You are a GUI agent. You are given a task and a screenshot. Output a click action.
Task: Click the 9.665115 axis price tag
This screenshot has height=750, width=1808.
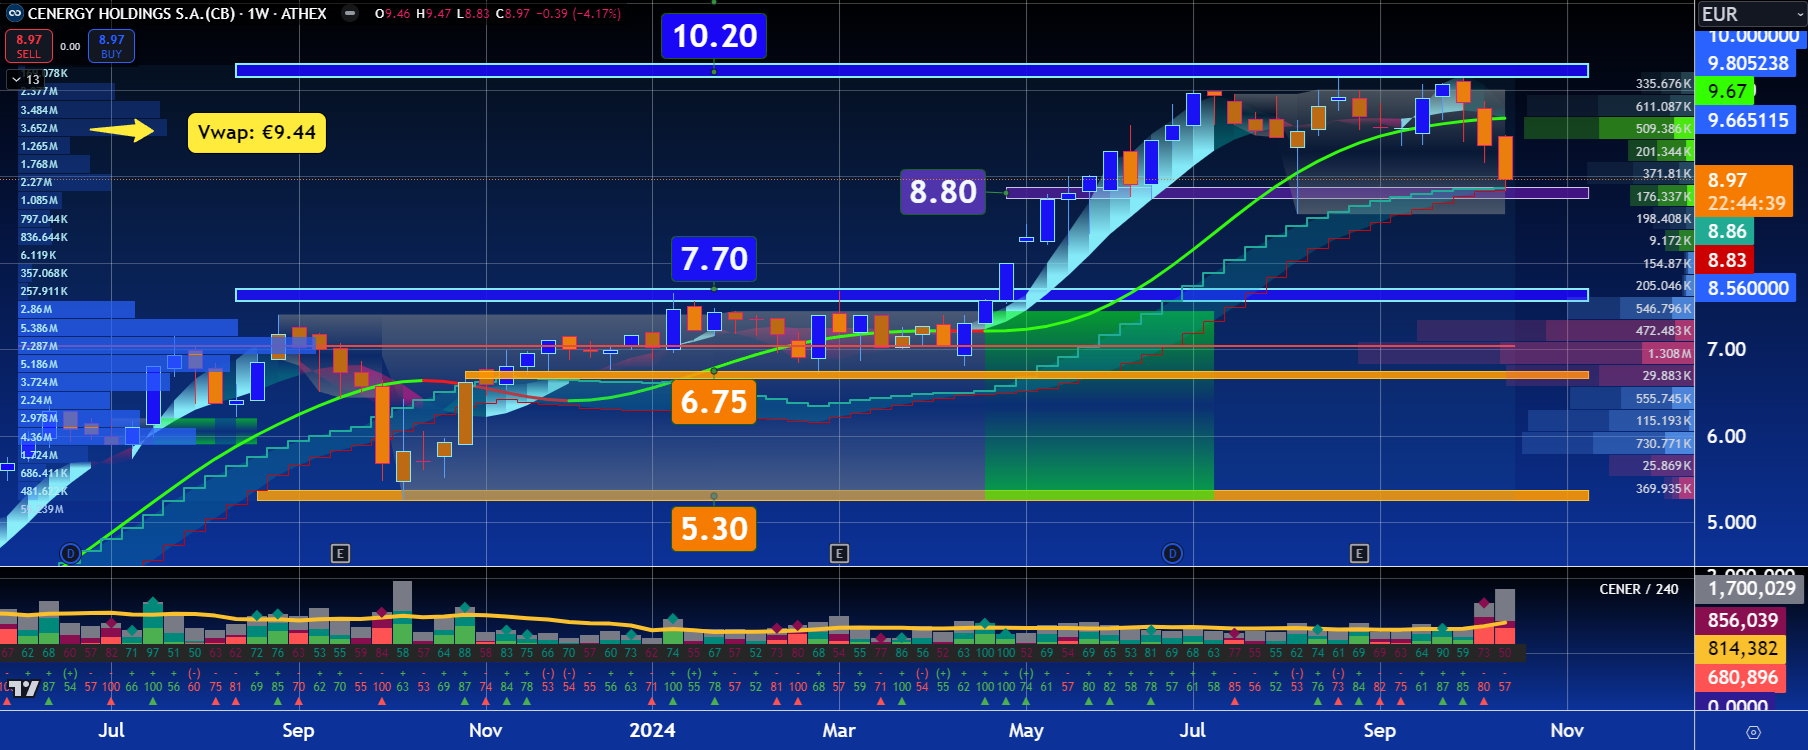tap(1748, 120)
